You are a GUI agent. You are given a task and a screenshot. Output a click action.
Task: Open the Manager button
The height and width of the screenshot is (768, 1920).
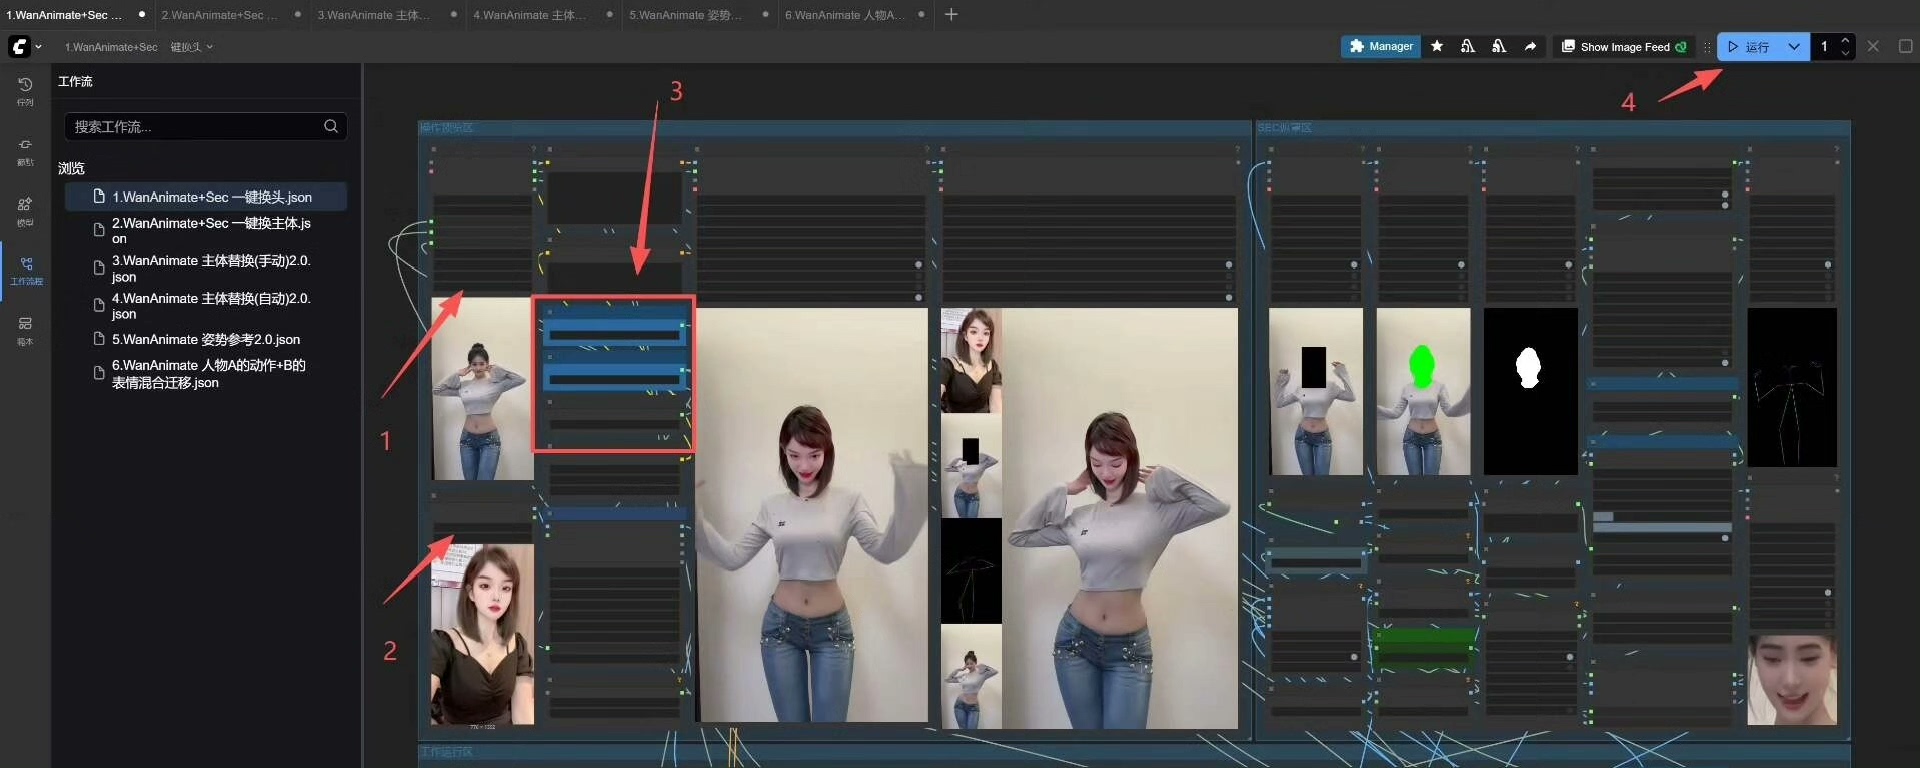[x=1381, y=47]
